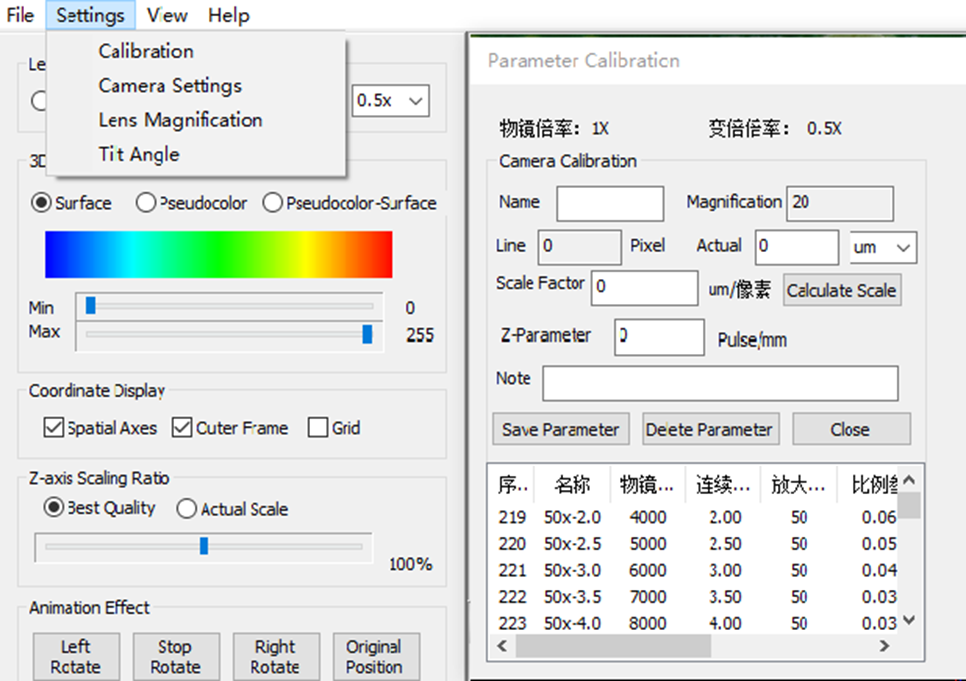Click Save Parameter button
This screenshot has height=681, width=966.
(561, 429)
